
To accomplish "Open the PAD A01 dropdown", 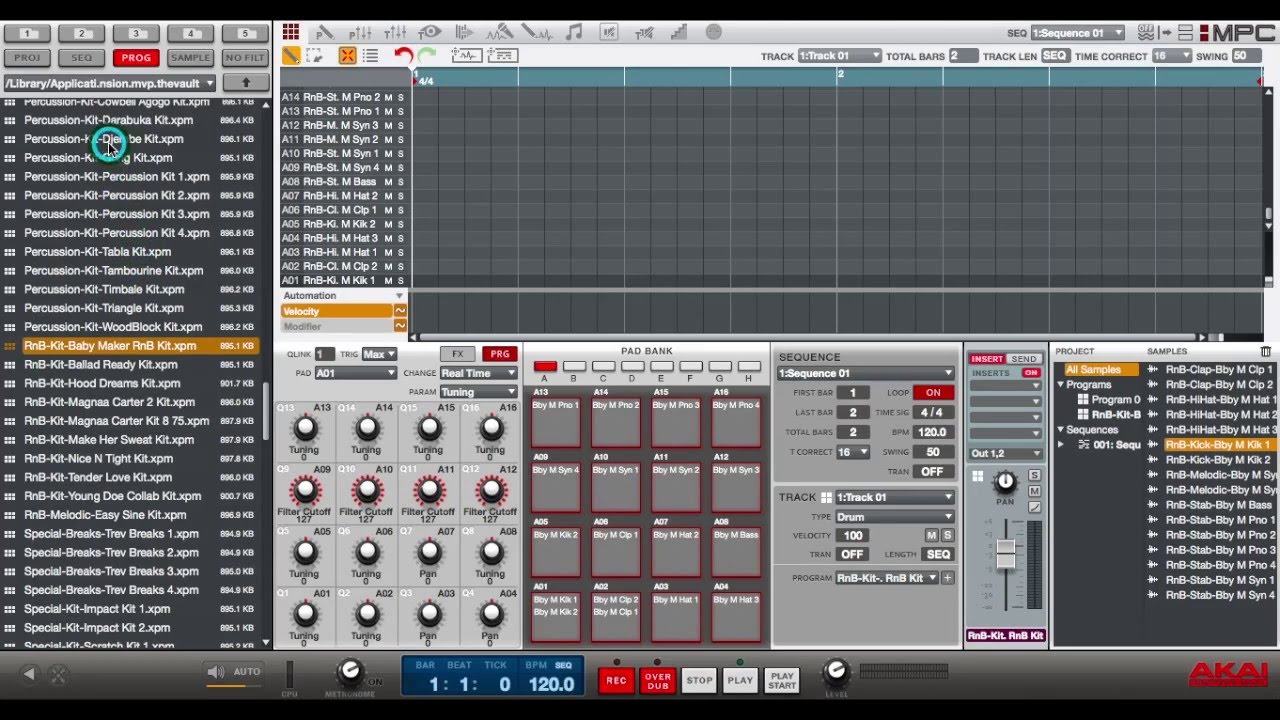I will [x=356, y=373].
